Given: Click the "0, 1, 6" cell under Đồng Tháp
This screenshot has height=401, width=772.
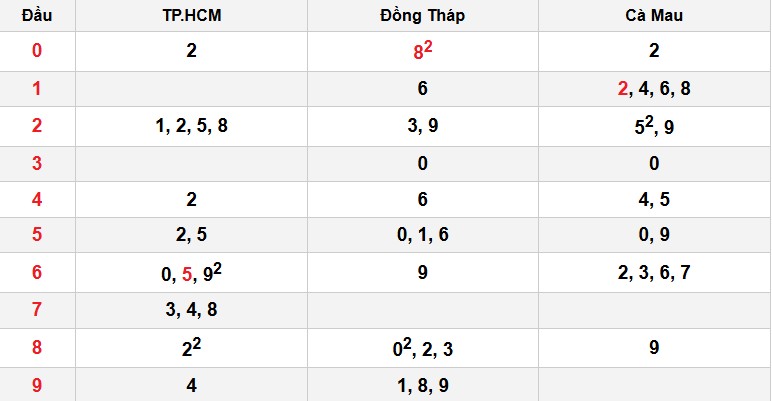Looking at the screenshot, I should 422,236.
